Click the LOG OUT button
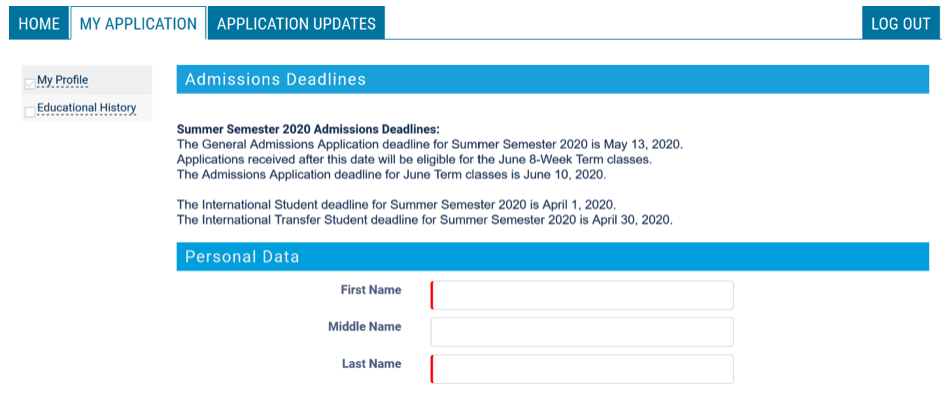Viewport: 949px width, 408px height. [900, 24]
